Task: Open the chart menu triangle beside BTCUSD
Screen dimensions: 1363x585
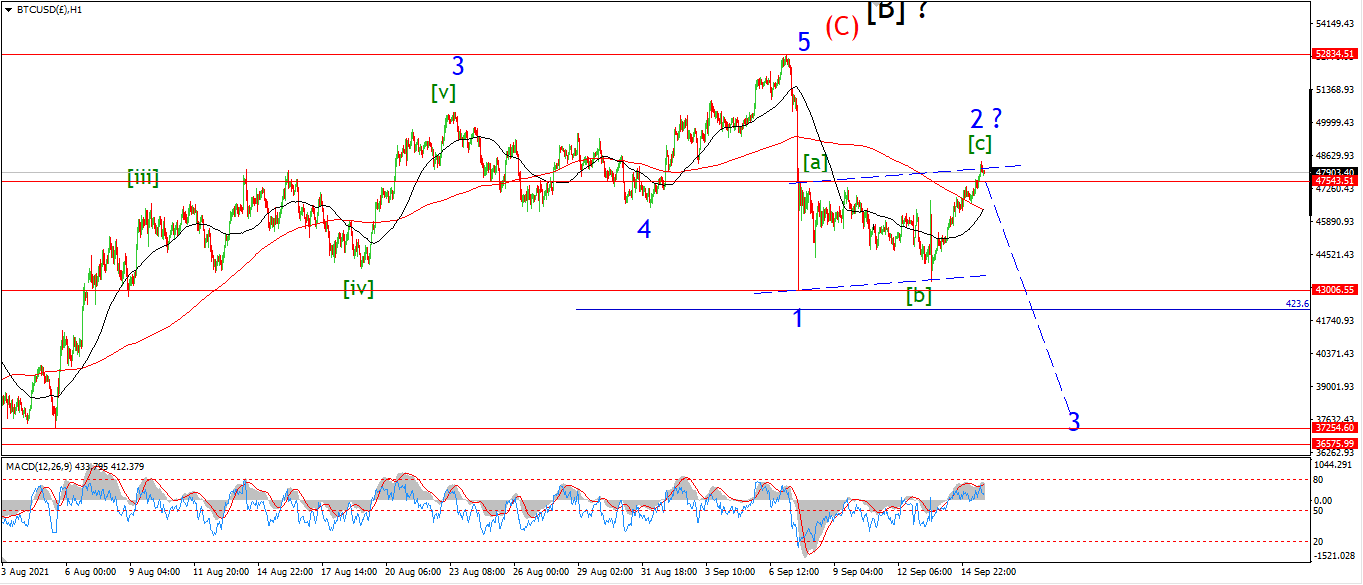Action: 7,9
